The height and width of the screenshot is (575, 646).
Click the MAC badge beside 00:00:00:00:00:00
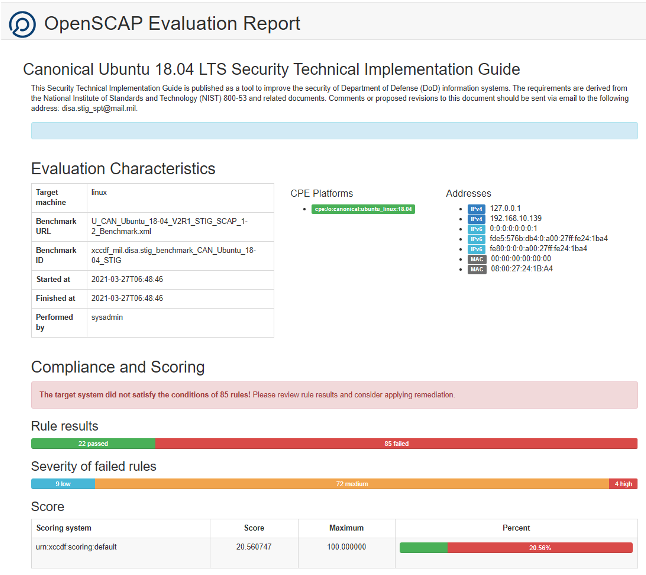(x=477, y=259)
